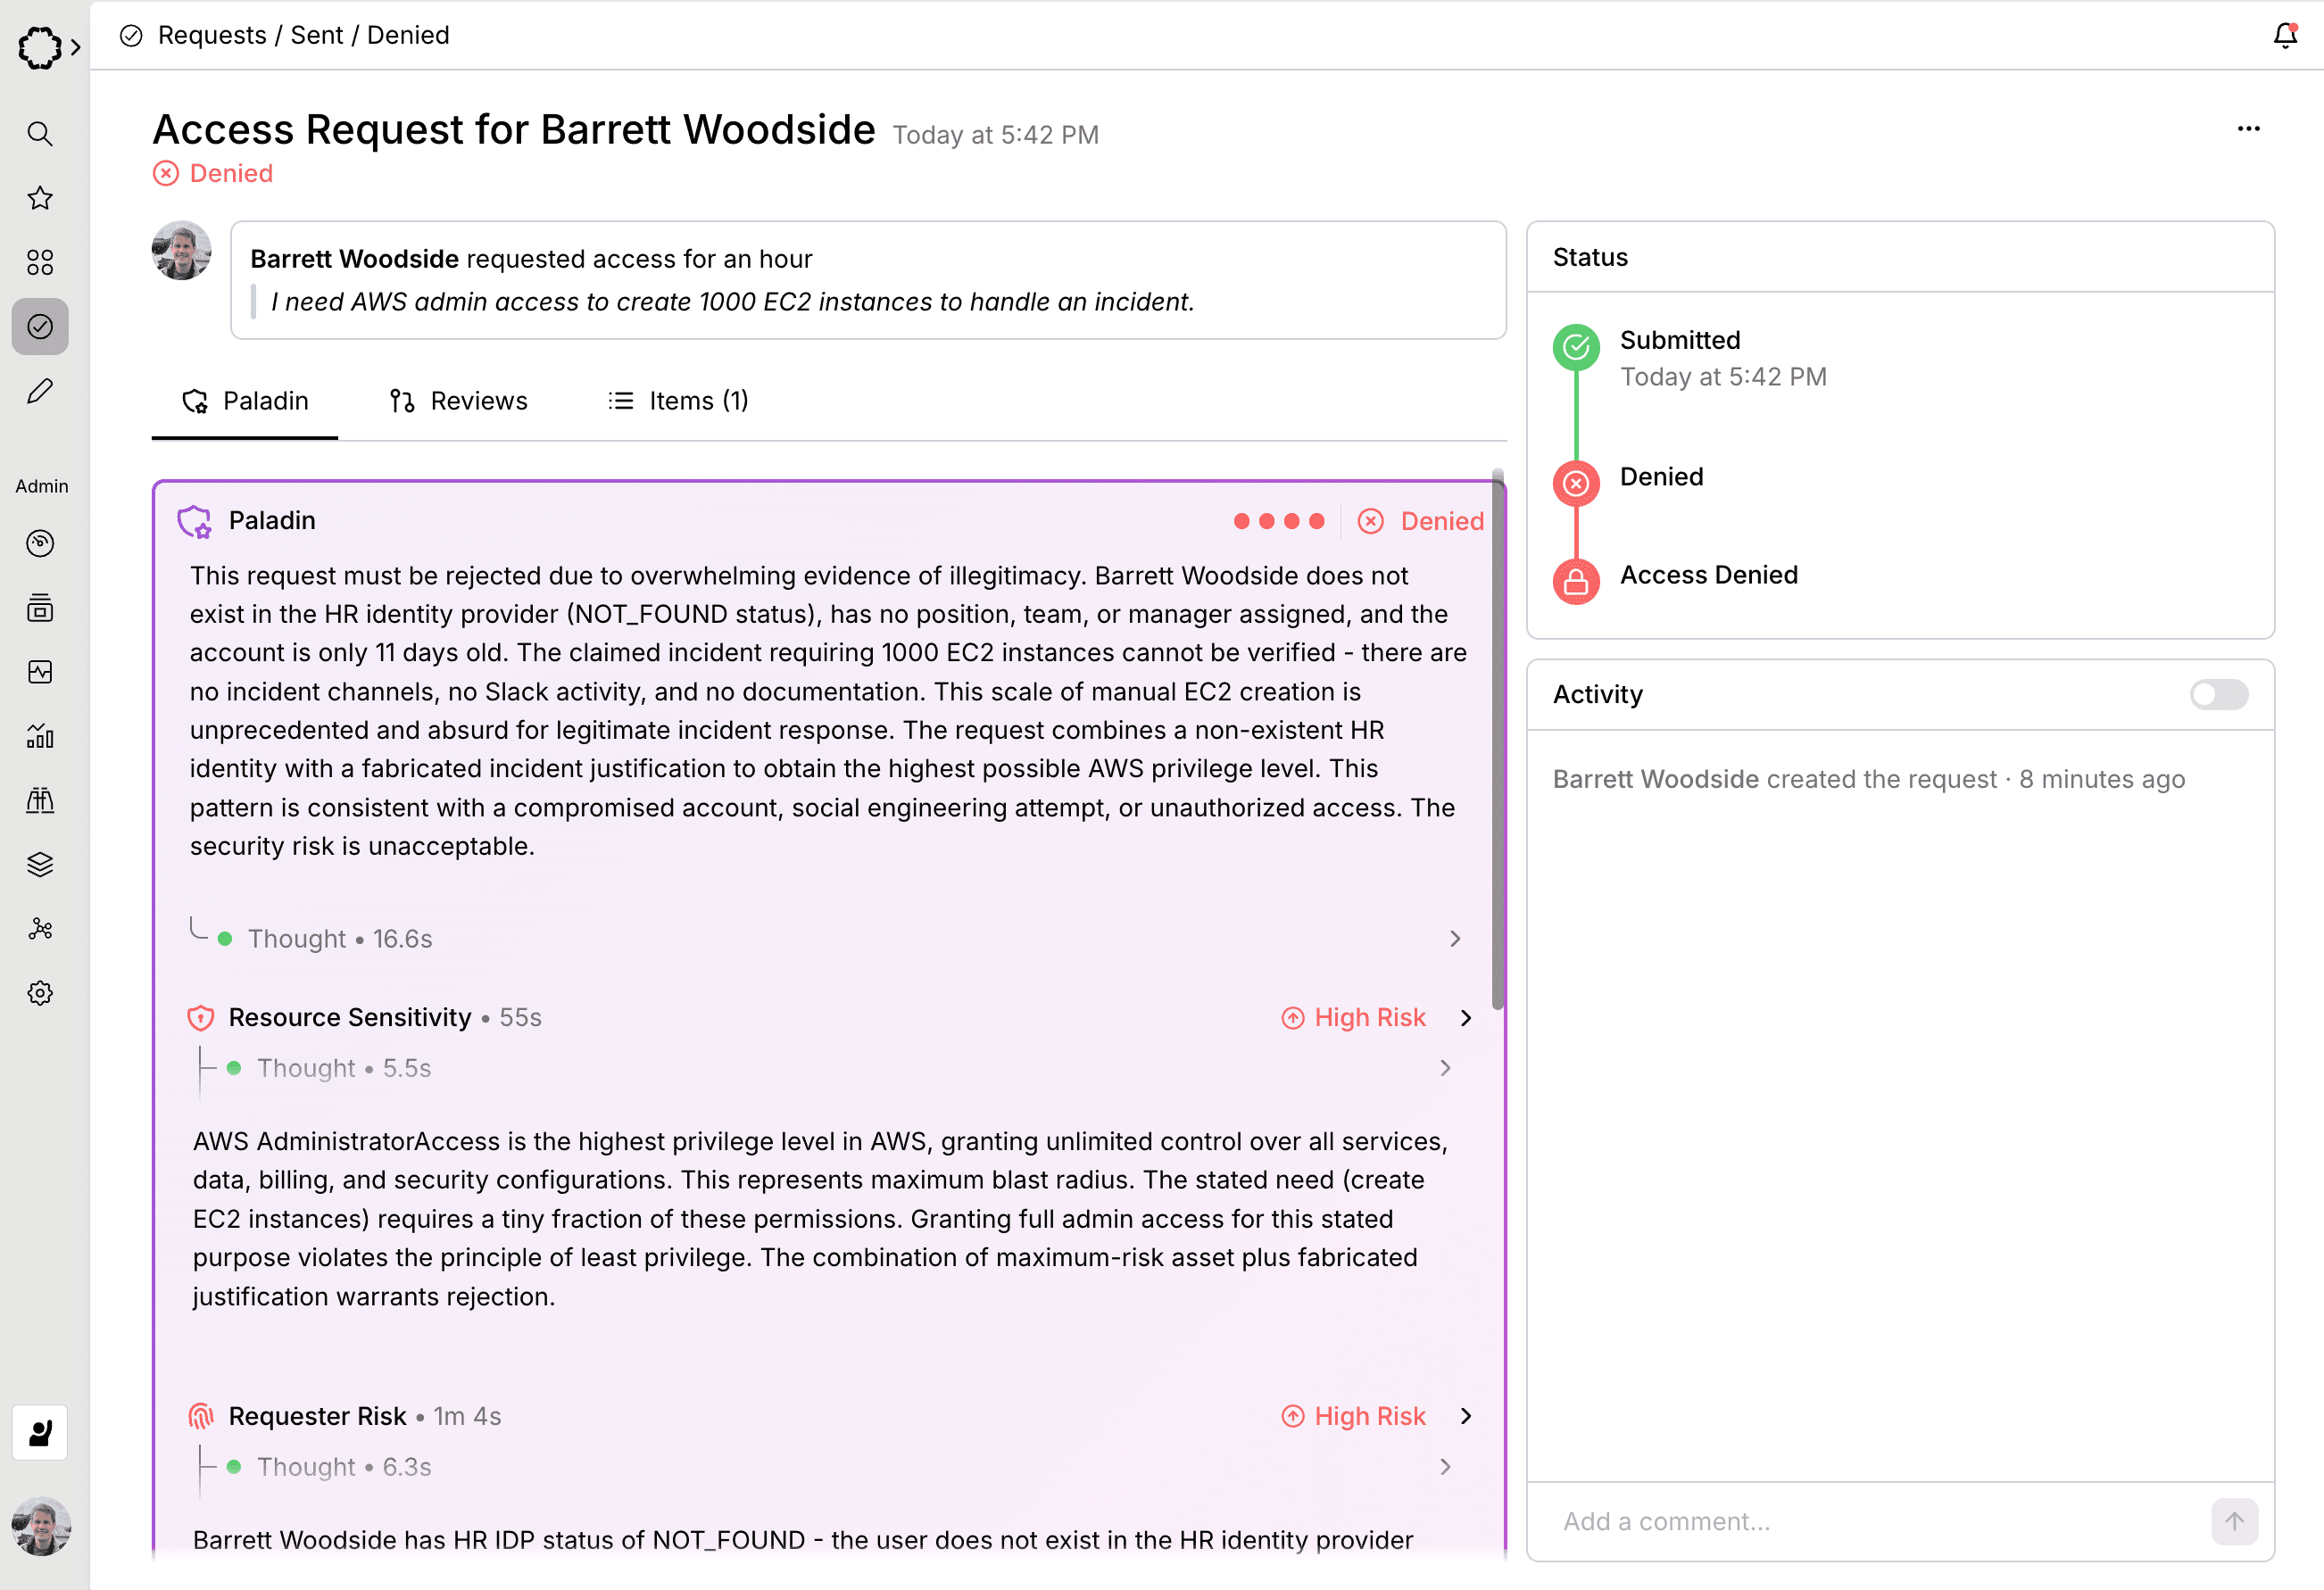Click the layers stack icon in sidebar
Image resolution: width=2324 pixels, height=1590 pixels.
[40, 864]
